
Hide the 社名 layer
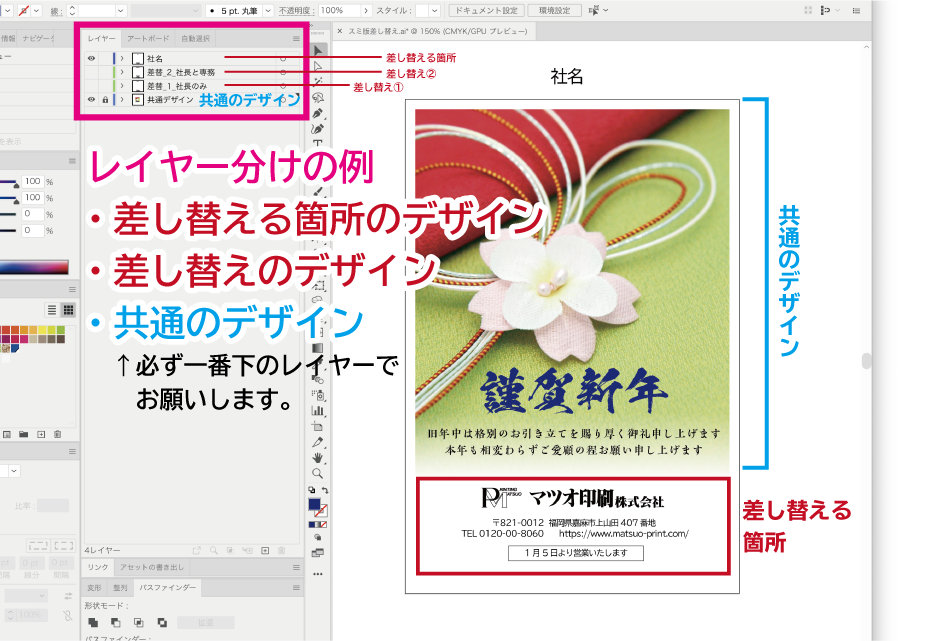tap(91, 58)
